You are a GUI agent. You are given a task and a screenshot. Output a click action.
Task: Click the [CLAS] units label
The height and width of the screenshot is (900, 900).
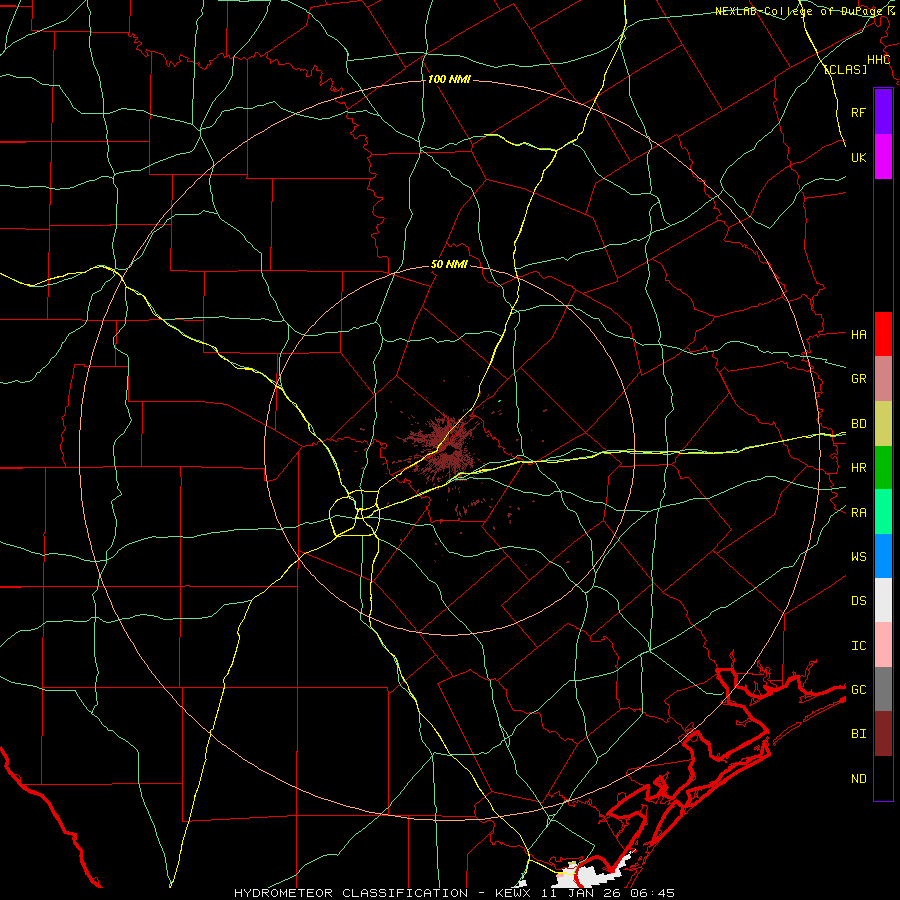point(845,69)
